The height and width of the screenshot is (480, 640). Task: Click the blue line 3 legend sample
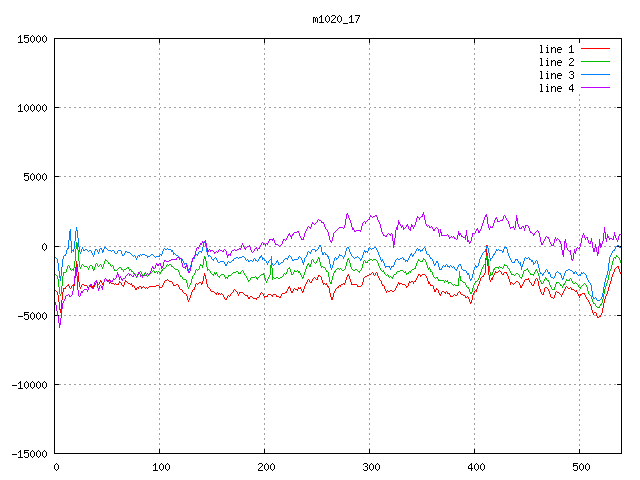pyautogui.click(x=596, y=75)
